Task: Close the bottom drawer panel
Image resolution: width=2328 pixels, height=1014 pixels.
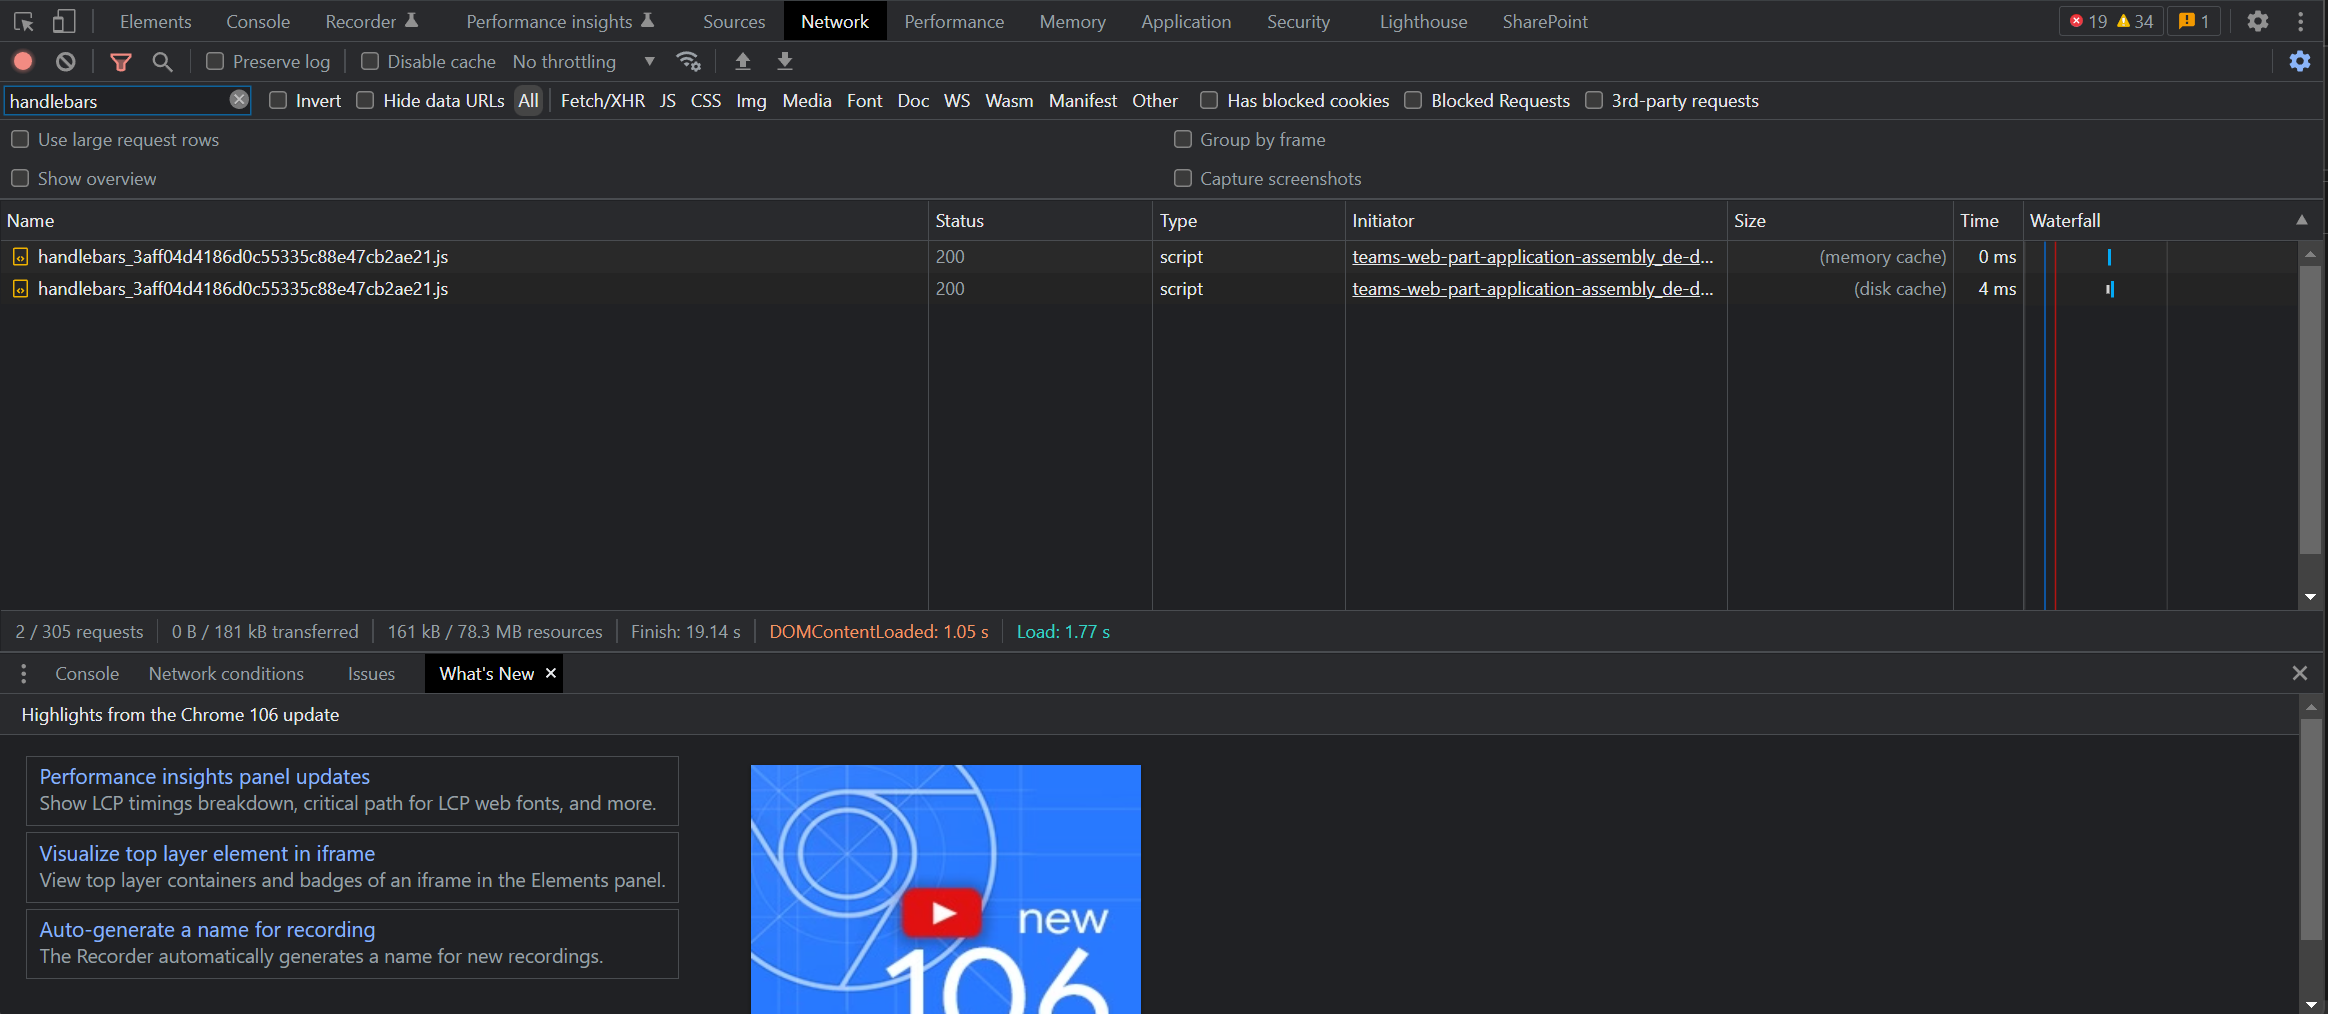Action: pyautogui.click(x=2300, y=673)
